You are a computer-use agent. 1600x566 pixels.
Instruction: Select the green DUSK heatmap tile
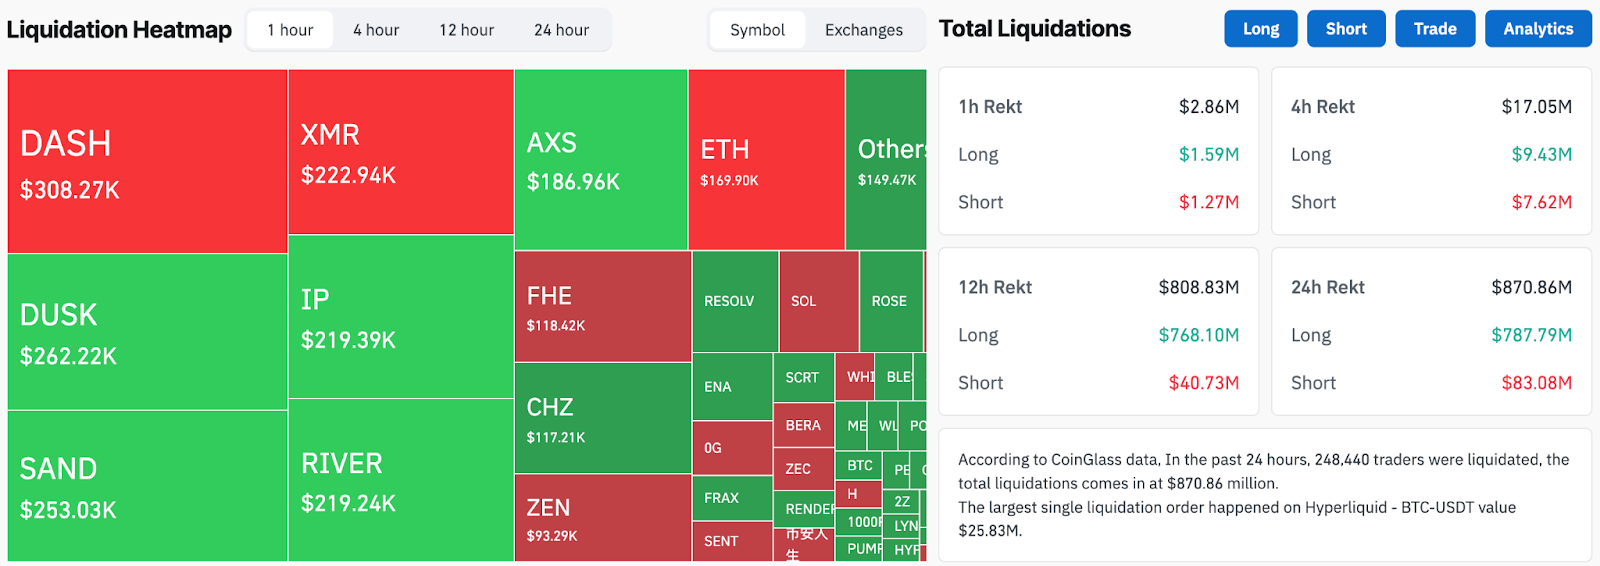coord(147,332)
